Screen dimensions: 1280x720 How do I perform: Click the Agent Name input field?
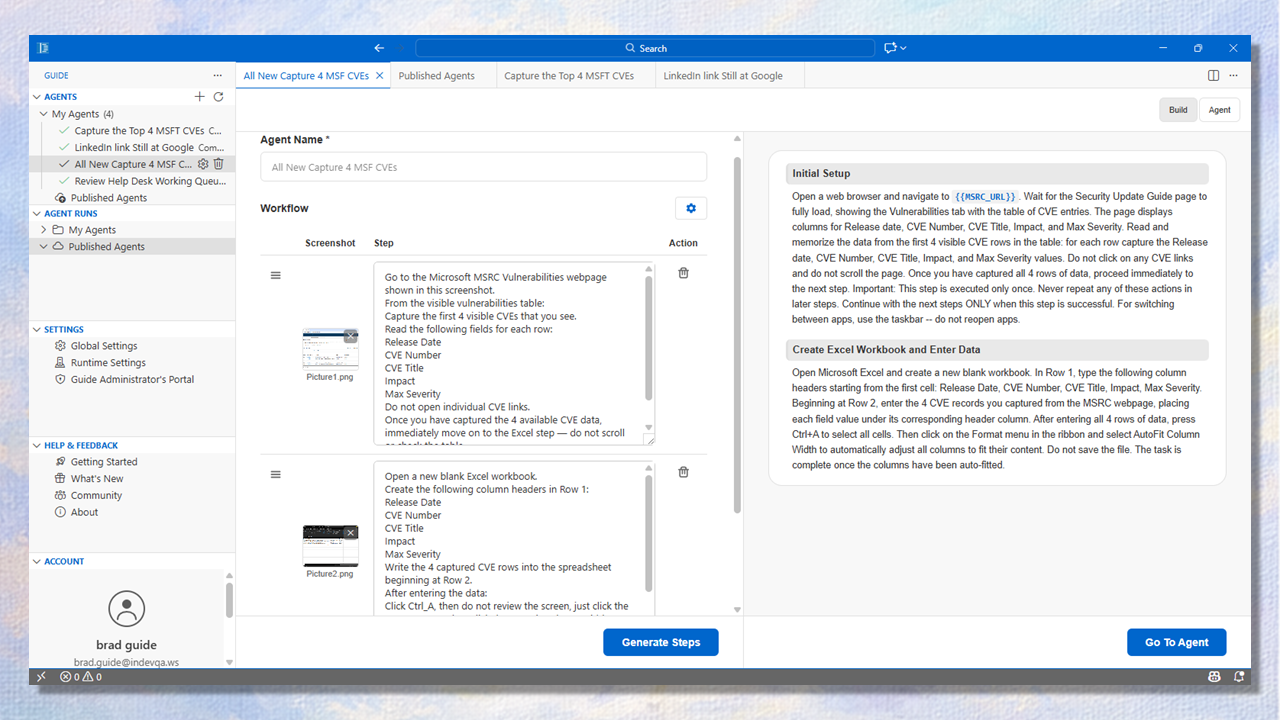[x=483, y=167]
